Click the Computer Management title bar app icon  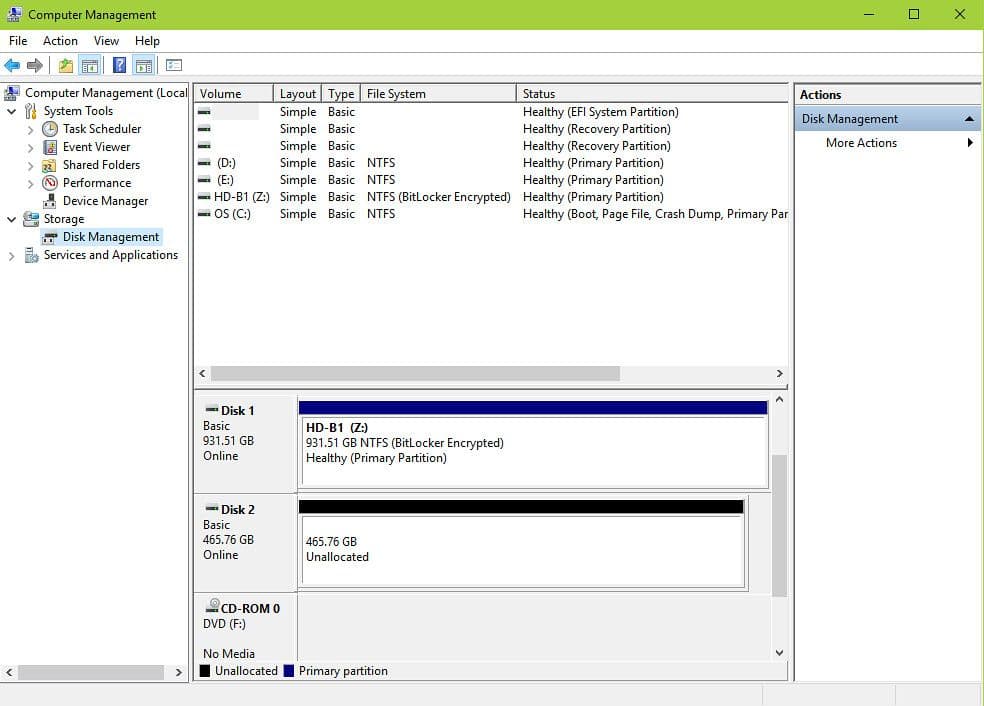(14, 14)
